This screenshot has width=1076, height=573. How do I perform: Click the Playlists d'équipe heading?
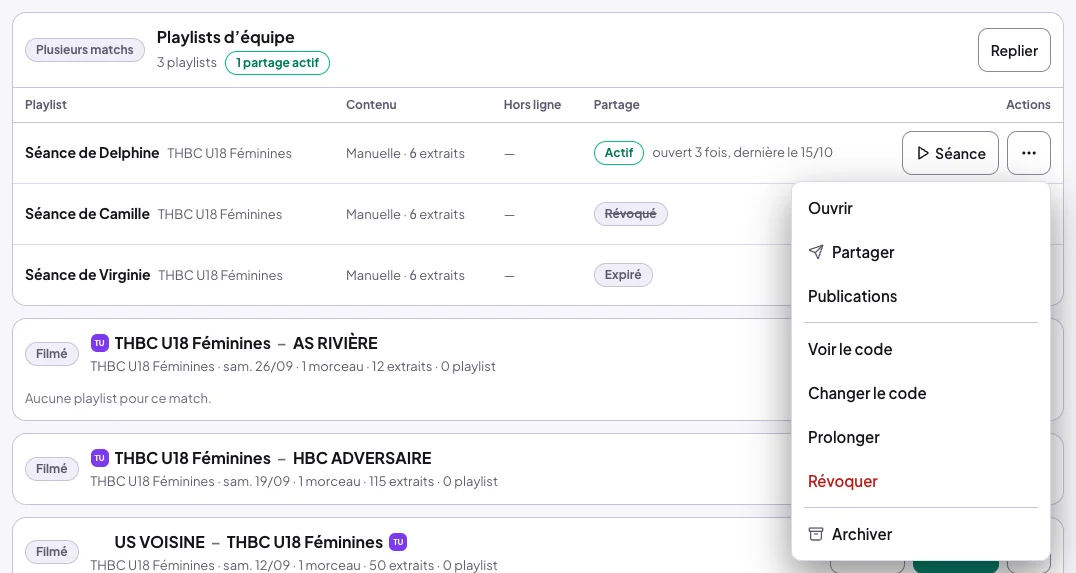pyautogui.click(x=225, y=37)
